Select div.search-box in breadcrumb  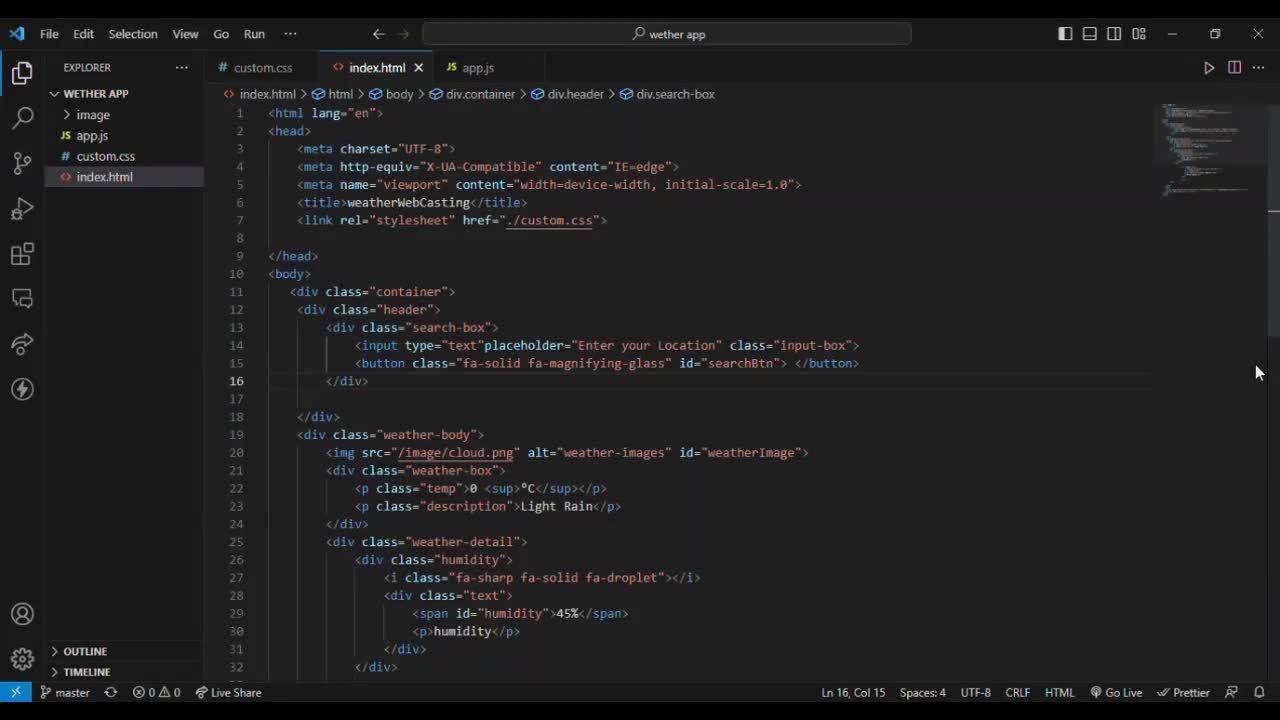pyautogui.click(x=667, y=94)
